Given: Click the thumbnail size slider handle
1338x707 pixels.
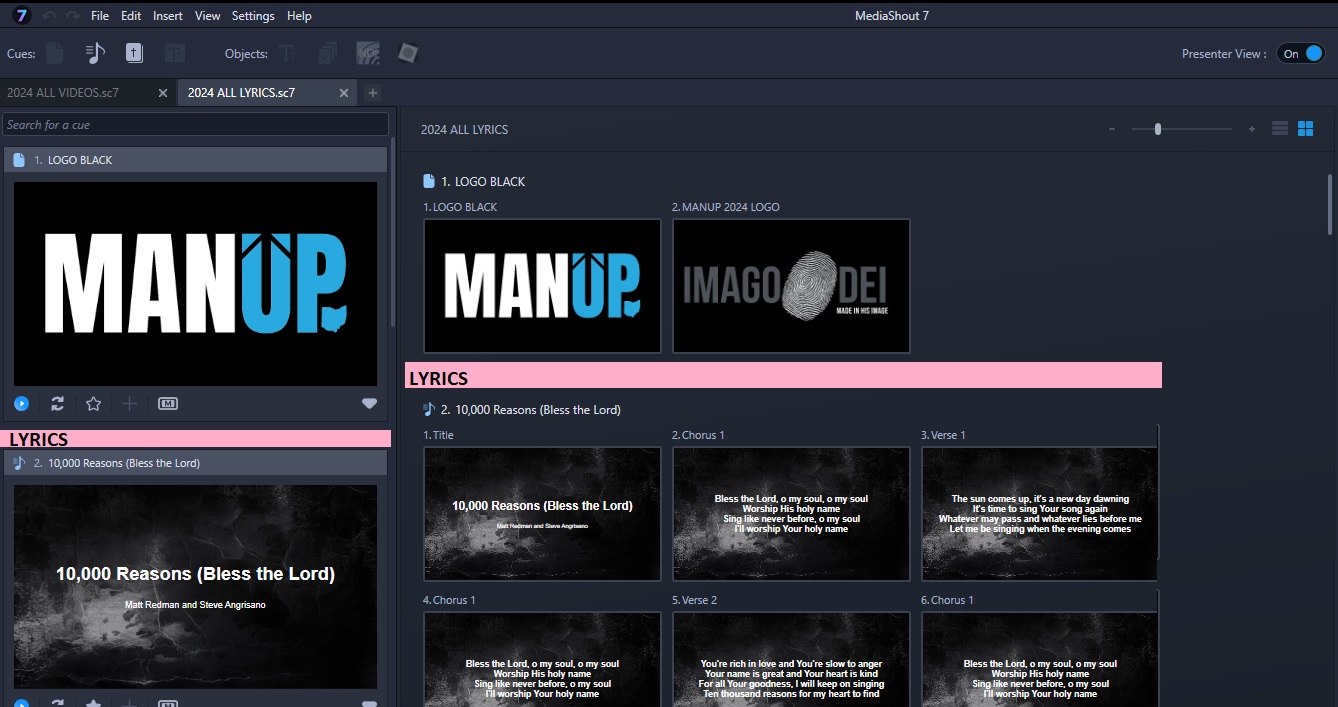Looking at the screenshot, I should point(1158,129).
